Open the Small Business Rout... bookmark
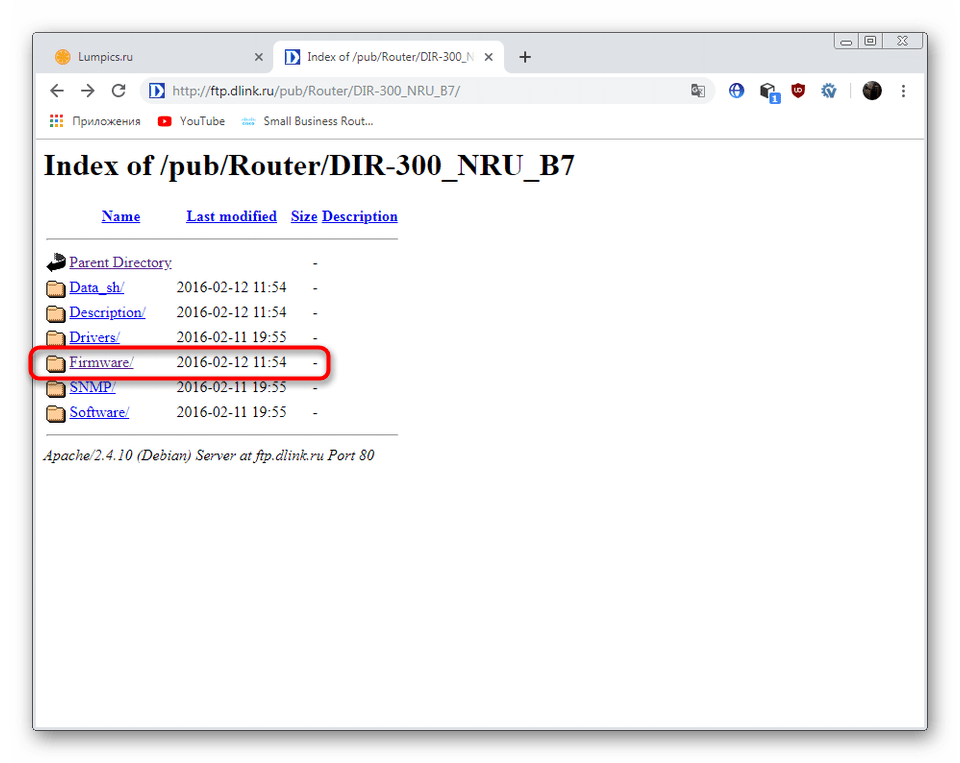The height and width of the screenshot is (763, 960). coord(307,121)
